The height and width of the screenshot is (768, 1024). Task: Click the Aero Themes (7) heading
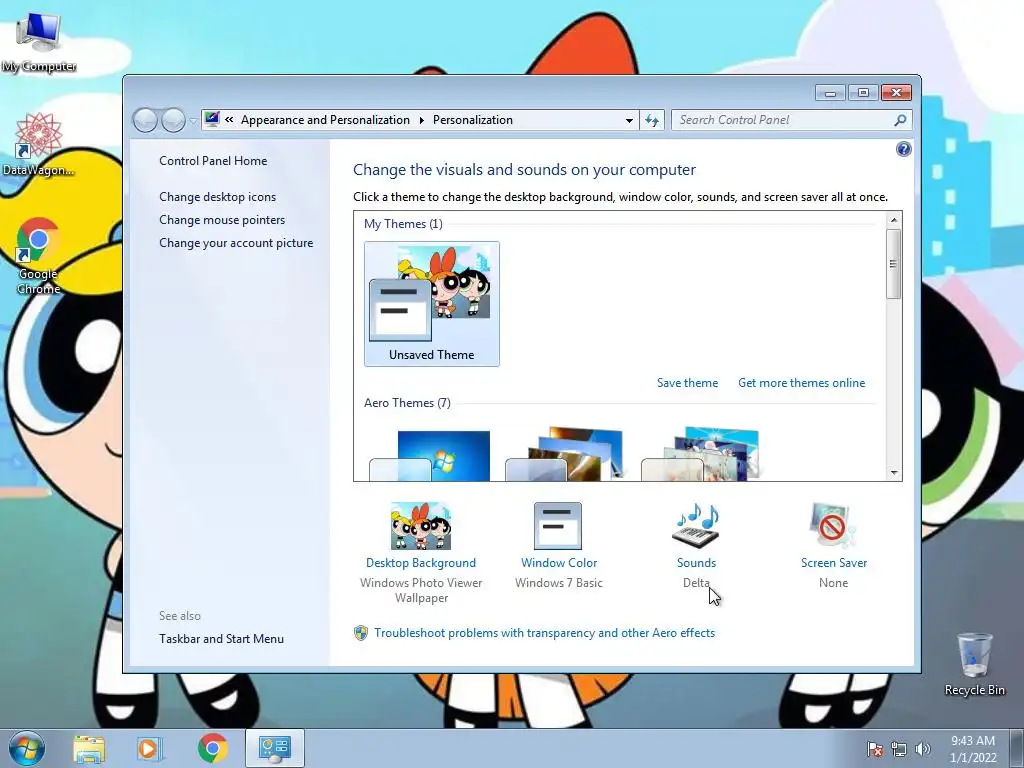pos(408,403)
